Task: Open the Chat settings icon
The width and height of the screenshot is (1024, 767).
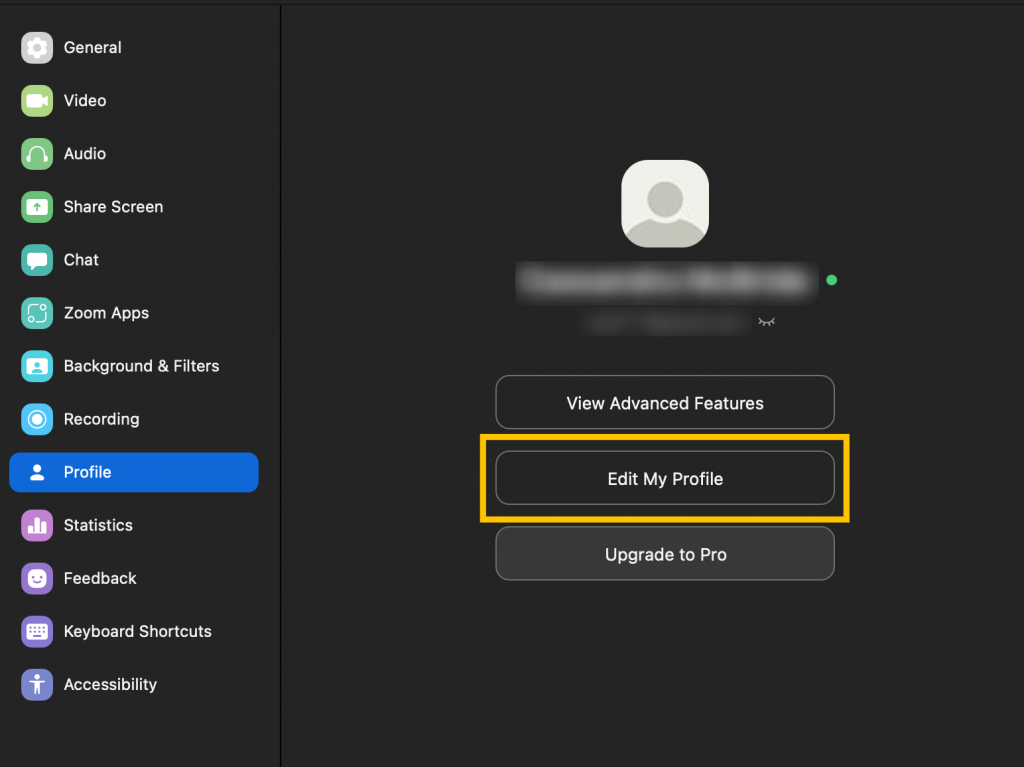Action: (x=36, y=259)
